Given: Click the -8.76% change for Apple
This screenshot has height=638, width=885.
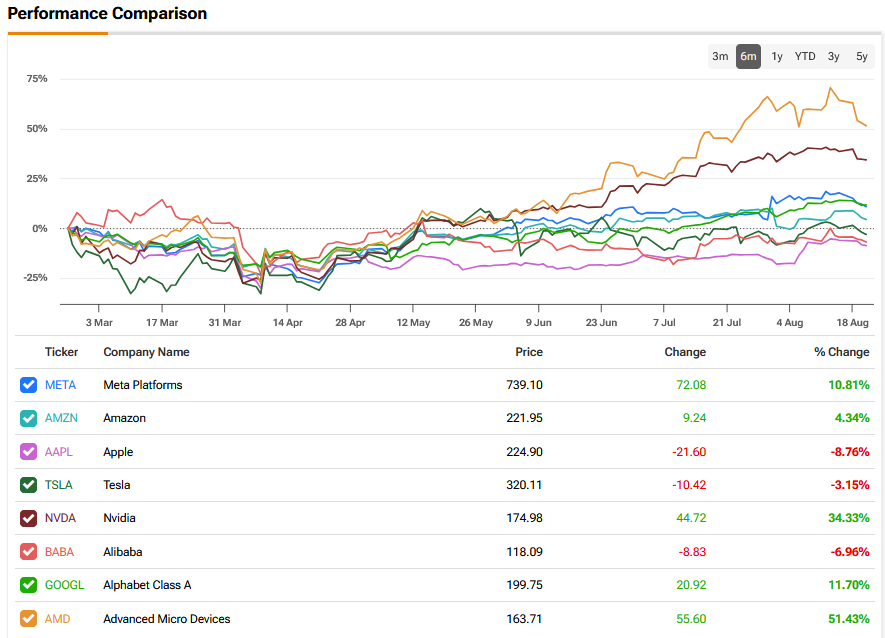Looking at the screenshot, I should tap(850, 452).
